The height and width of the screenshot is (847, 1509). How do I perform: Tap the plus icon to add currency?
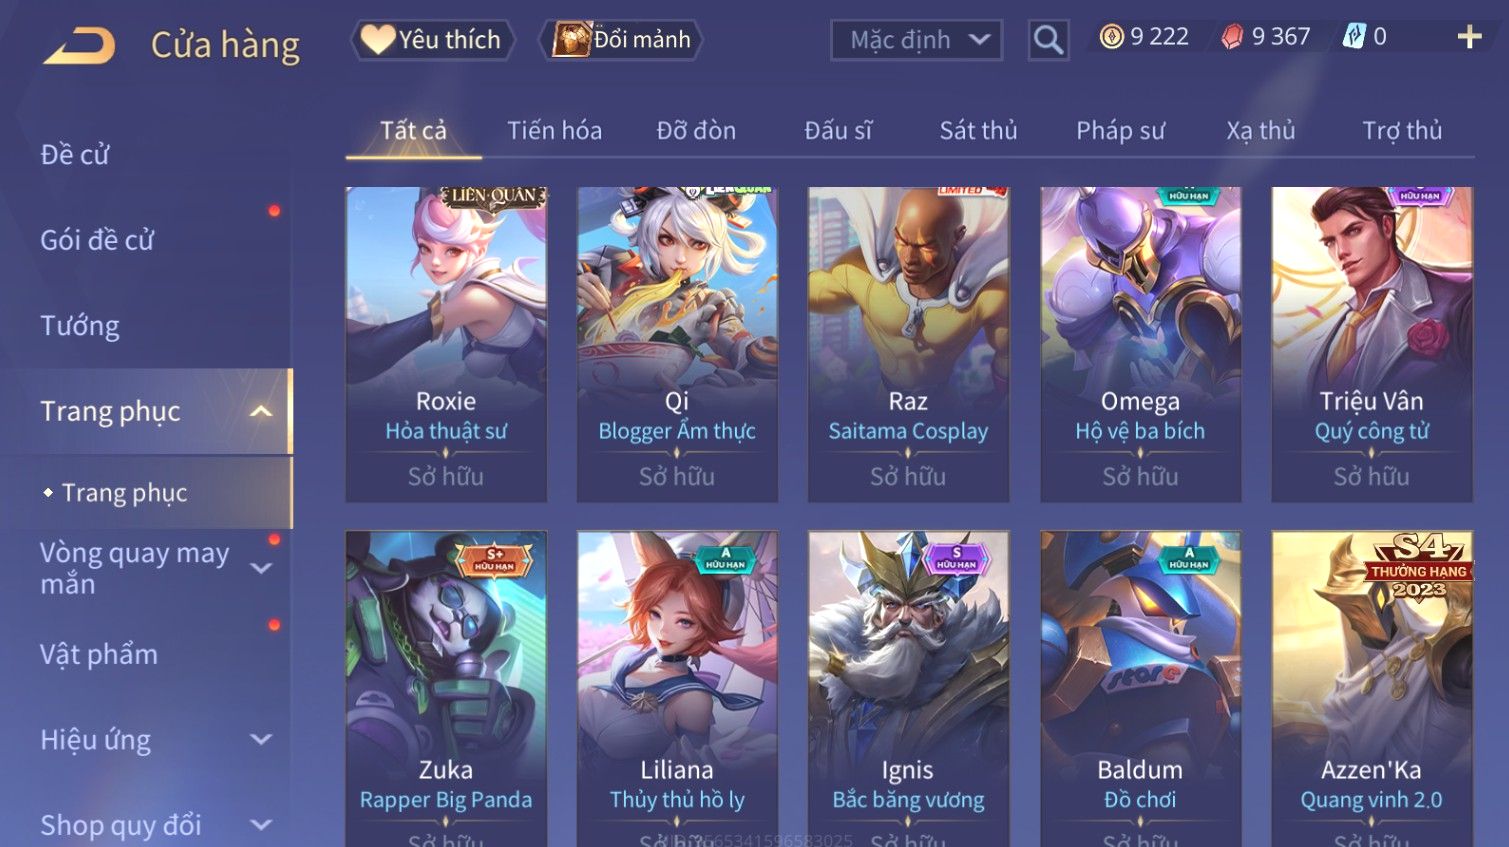click(x=1469, y=38)
